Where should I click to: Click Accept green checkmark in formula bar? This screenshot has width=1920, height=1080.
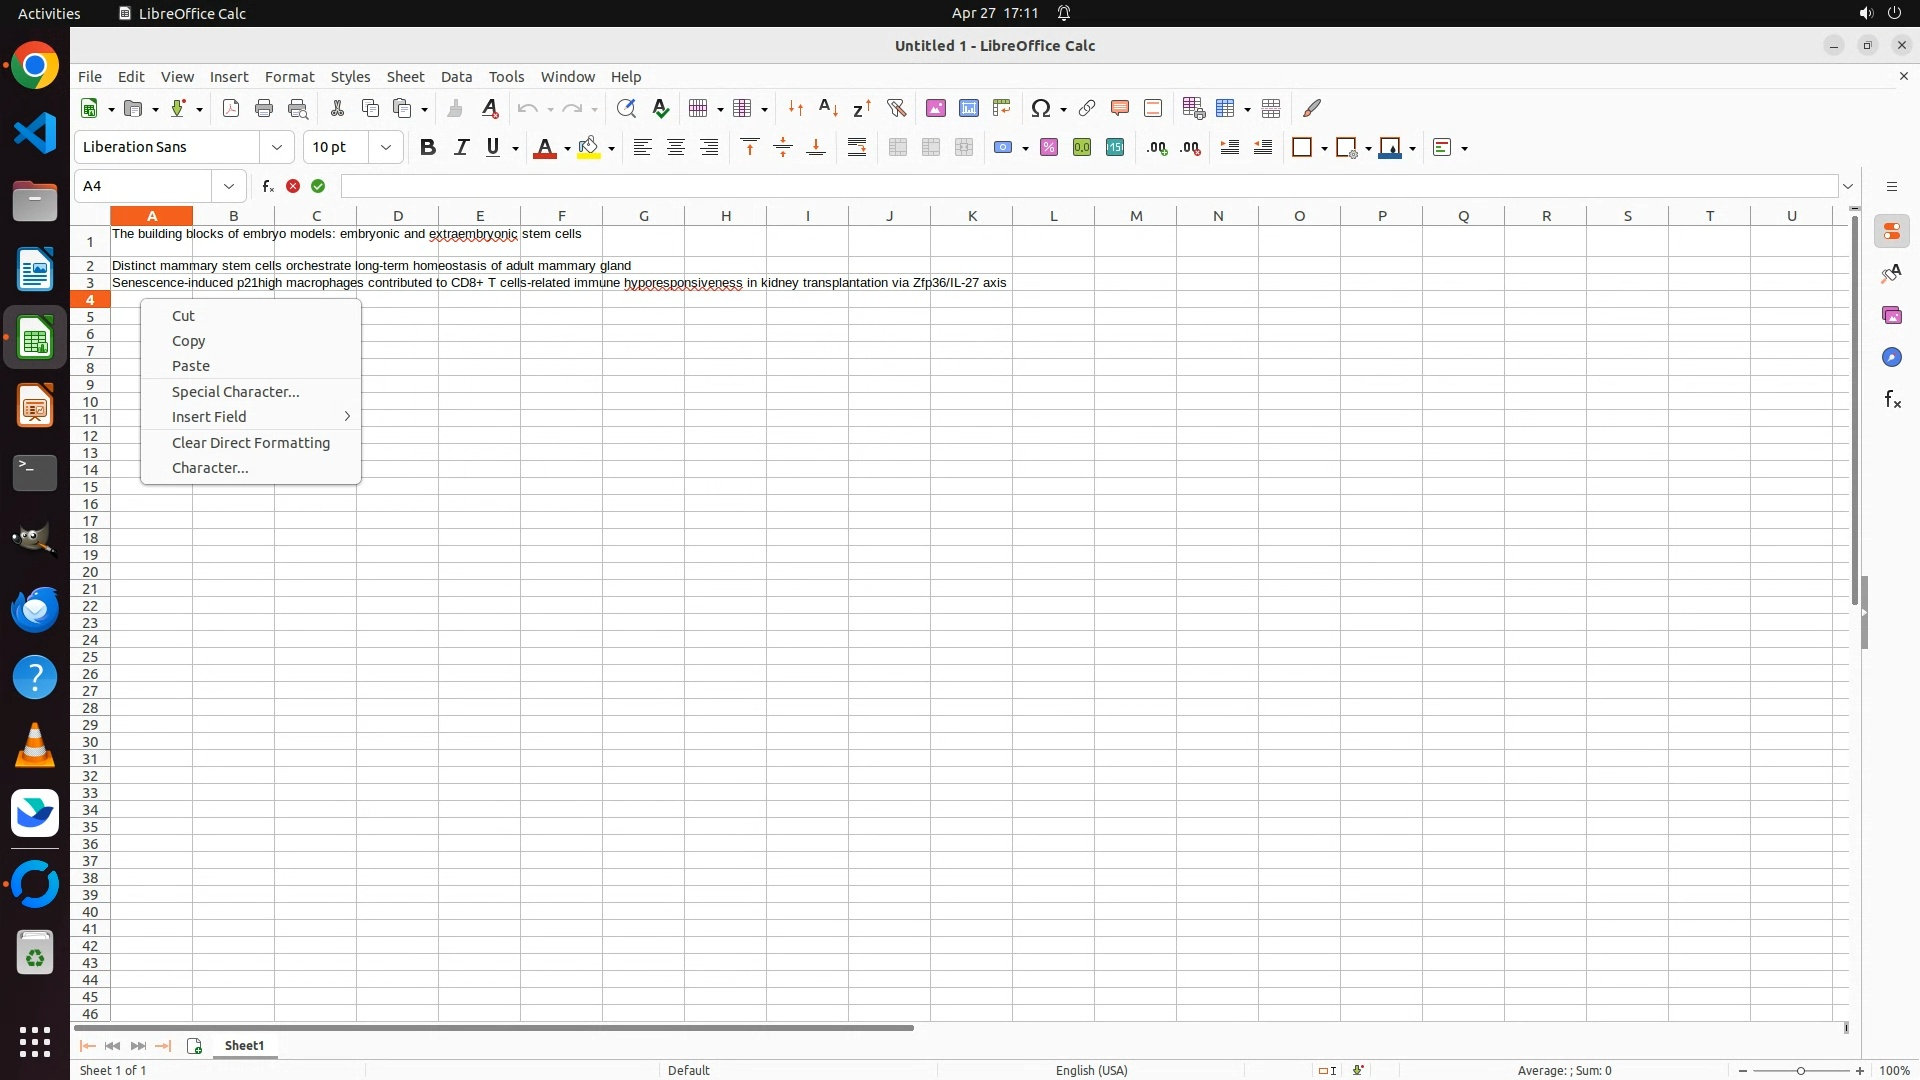coord(318,186)
